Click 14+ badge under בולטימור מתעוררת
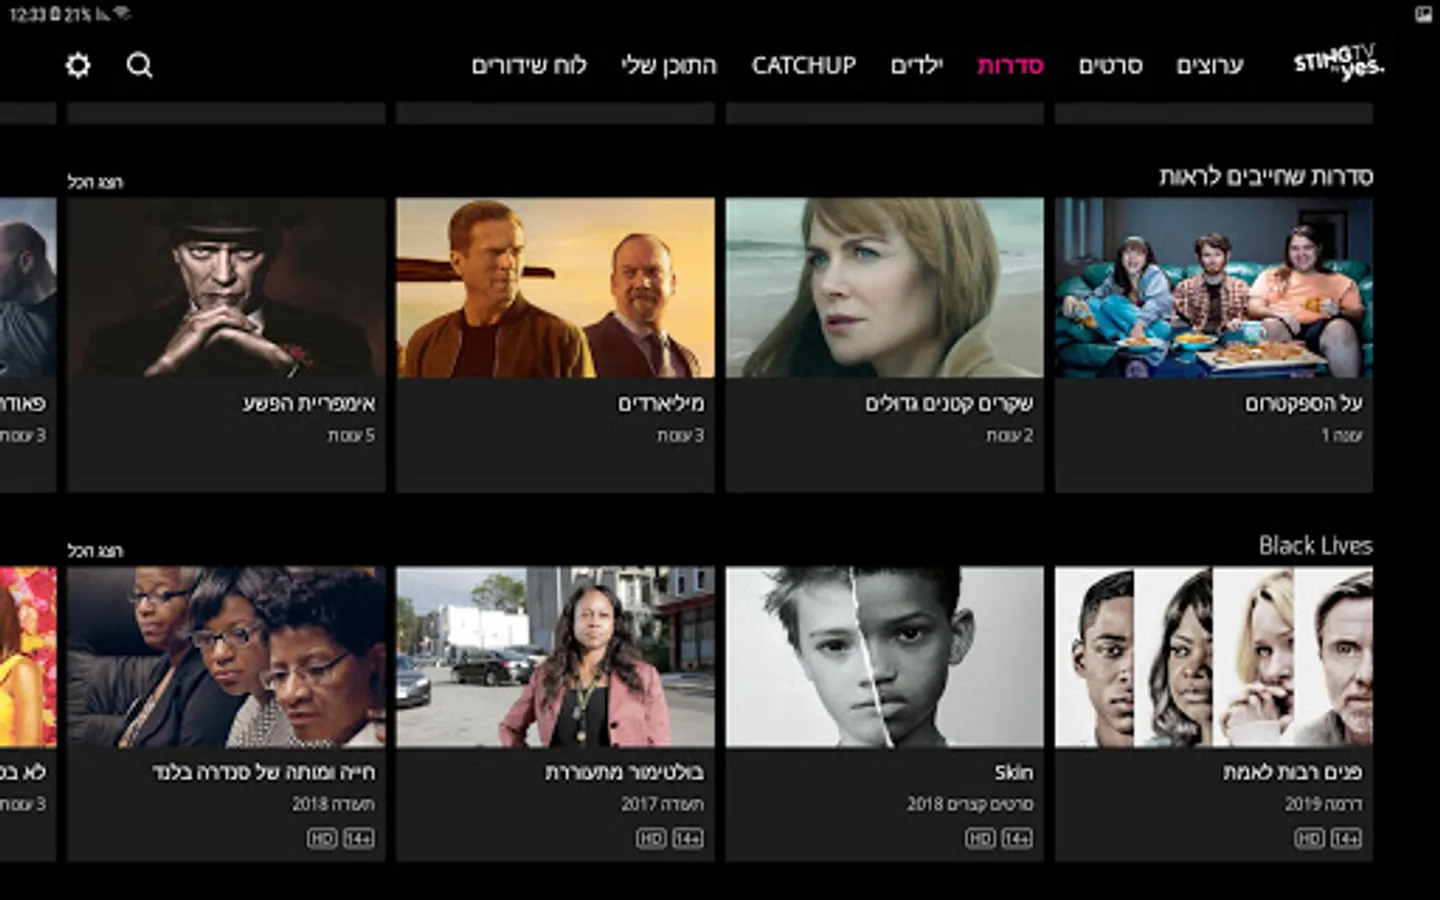Viewport: 1440px width, 900px height. click(688, 838)
